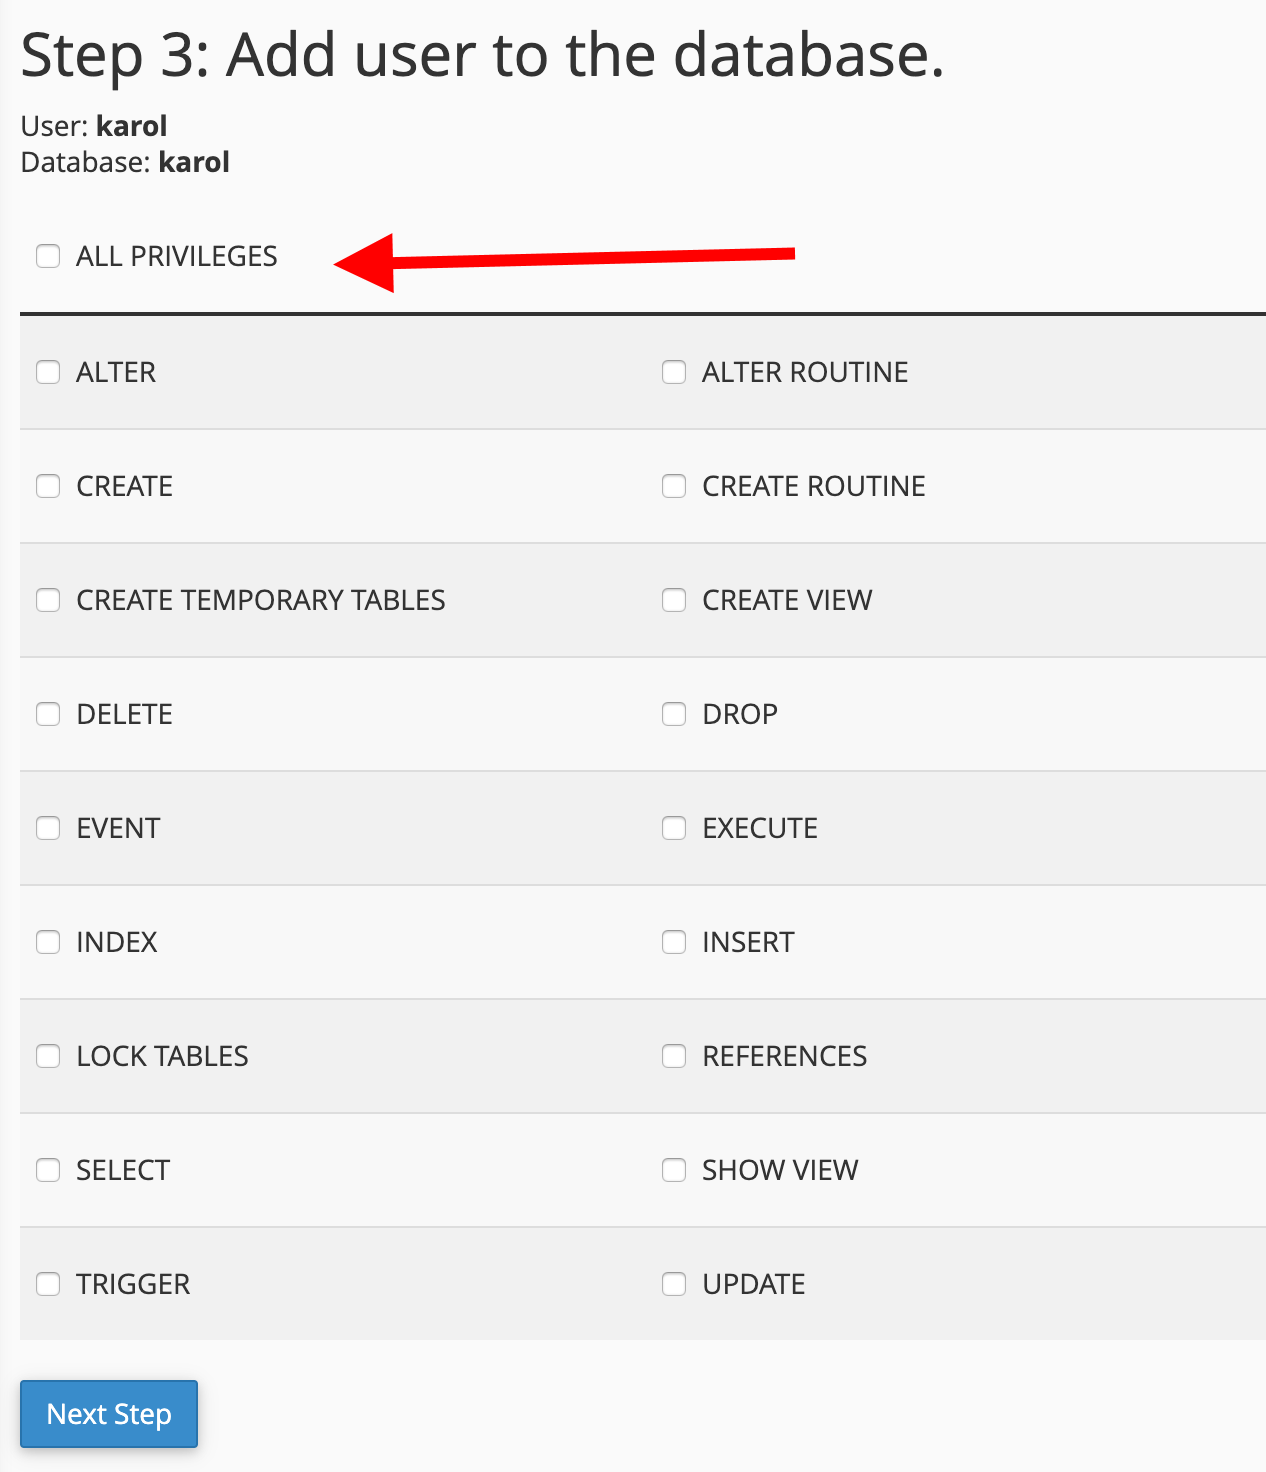Check the INSERT privilege box
Viewport: 1266px width, 1472px height.
(x=674, y=942)
